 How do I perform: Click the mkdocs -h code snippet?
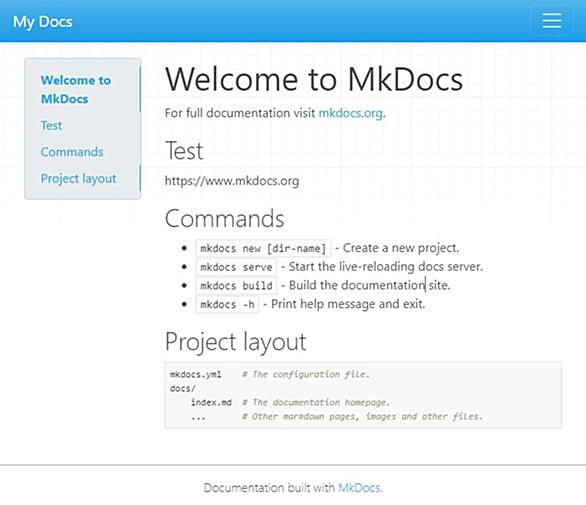227,304
